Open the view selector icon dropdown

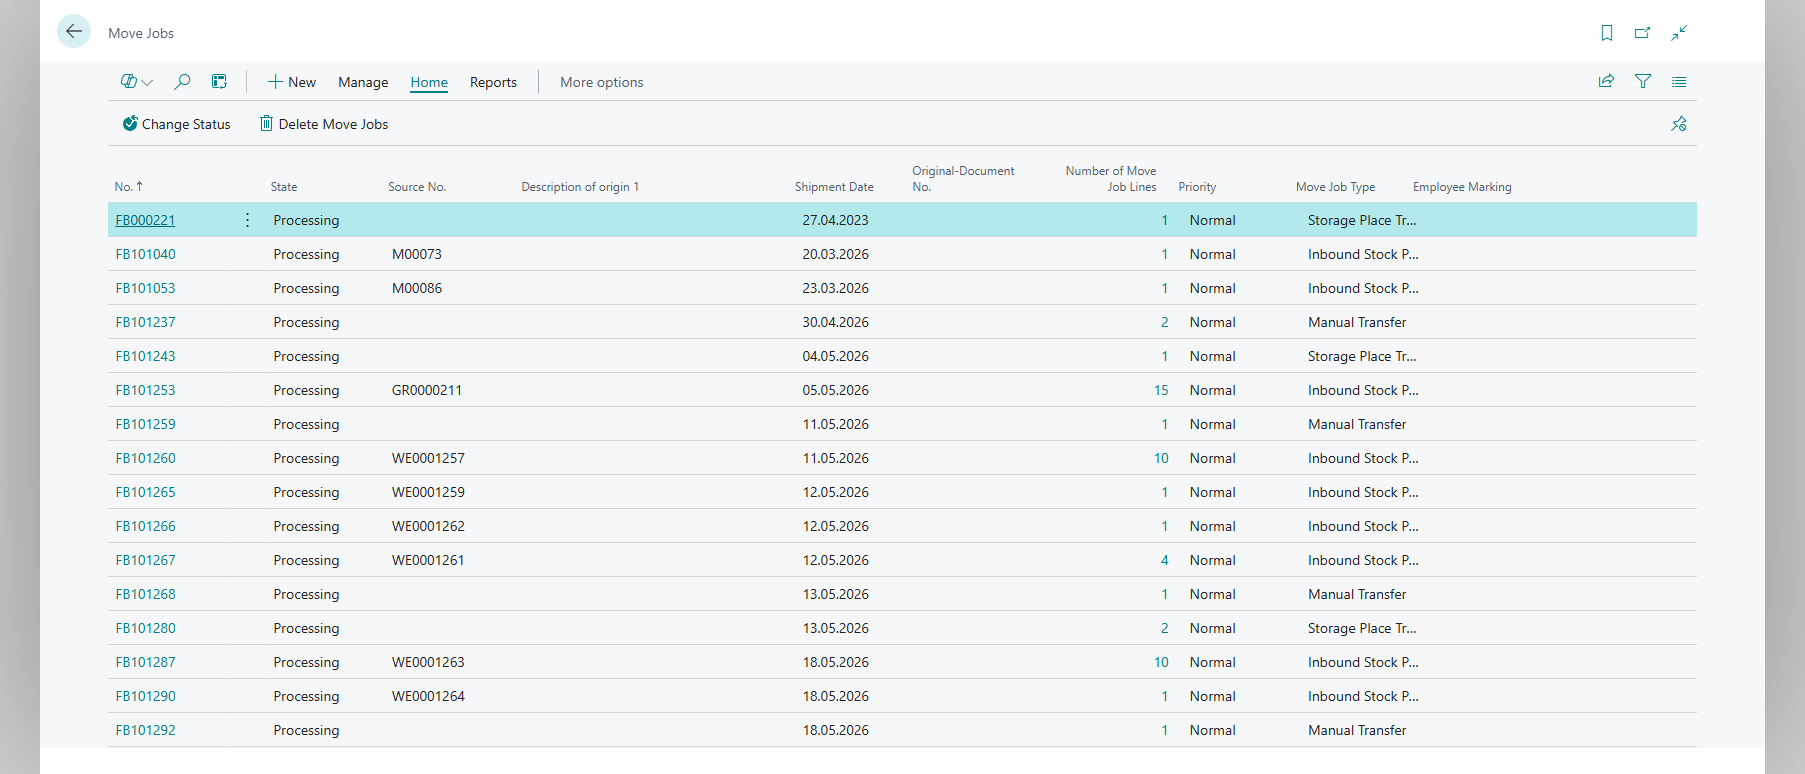[136, 82]
